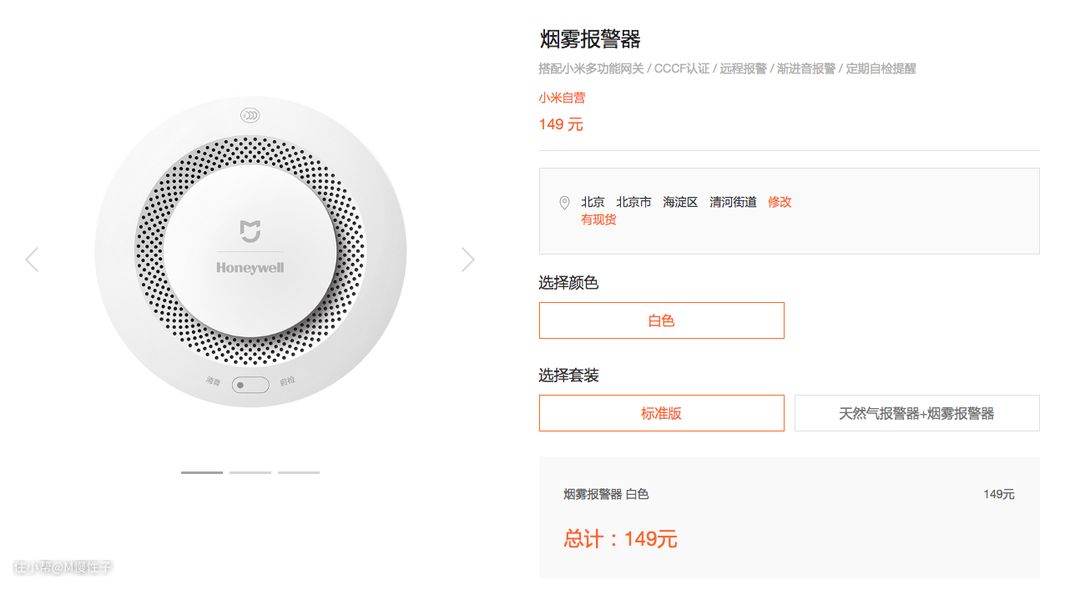This screenshot has width=1080, height=590.
Task: Open the 清河街道 street selector
Action: 733,202
